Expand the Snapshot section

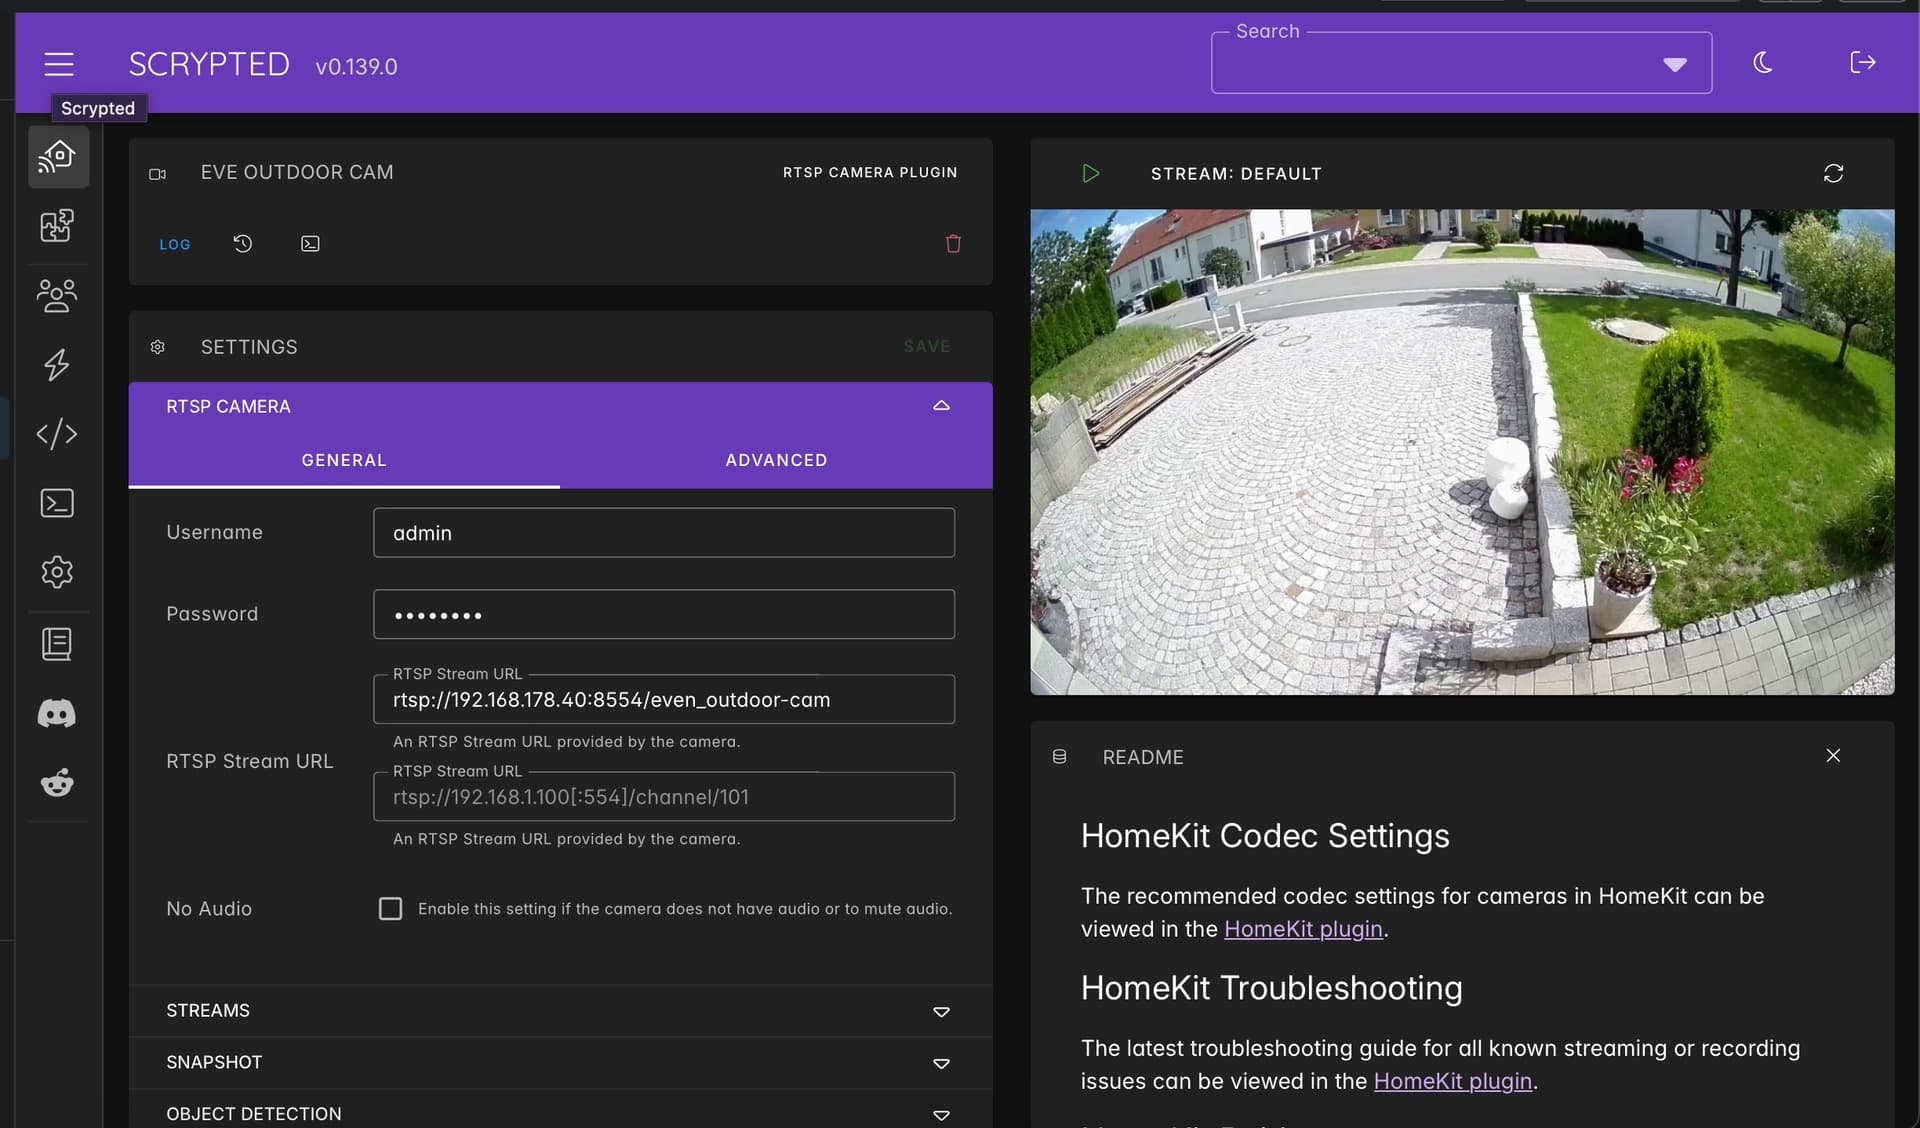(x=560, y=1063)
